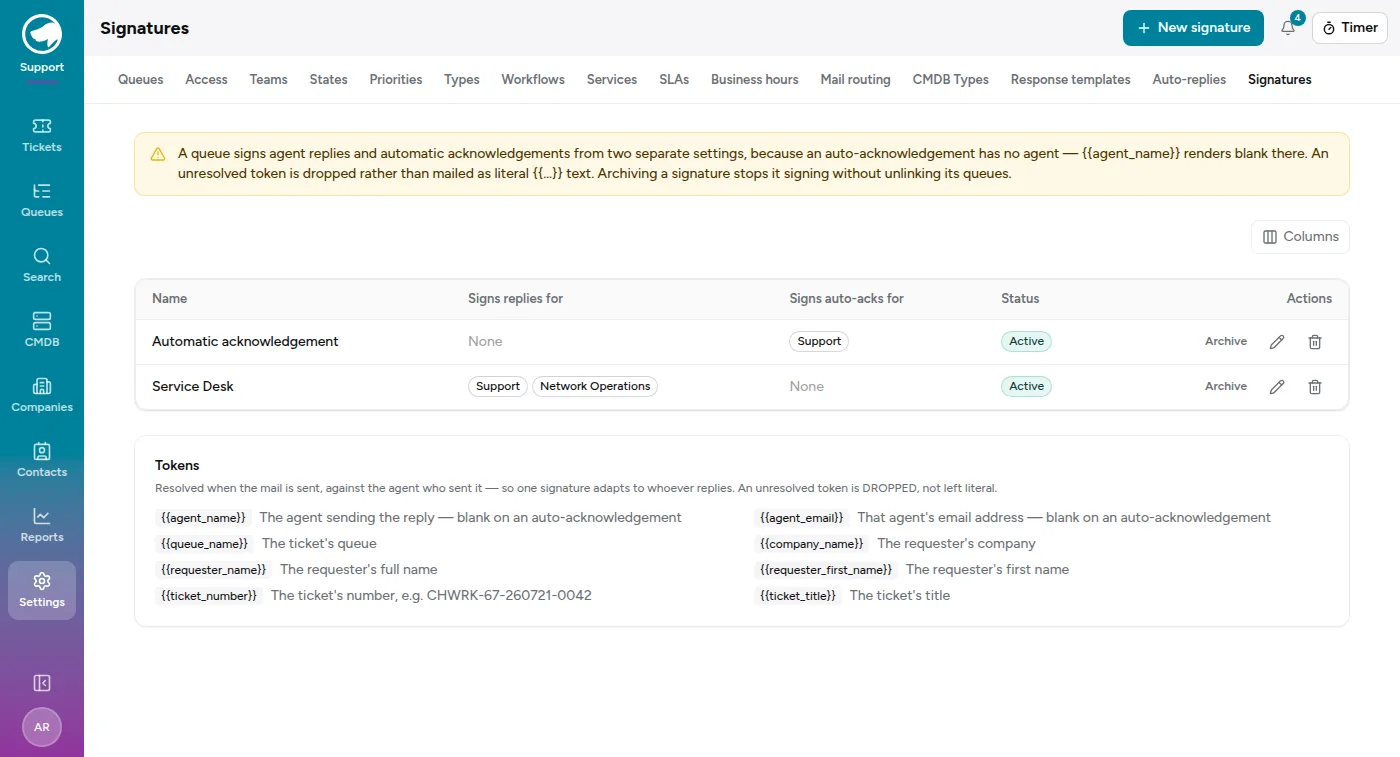The width and height of the screenshot is (1400, 757).
Task: Open Tickets in the sidebar
Action: 42,135
